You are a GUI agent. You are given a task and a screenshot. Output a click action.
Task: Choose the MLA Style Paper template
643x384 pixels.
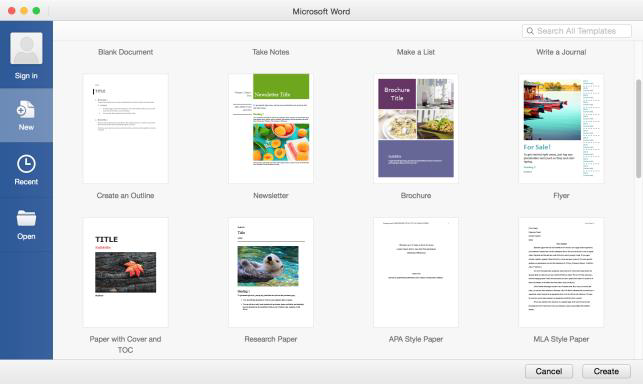click(x=561, y=272)
